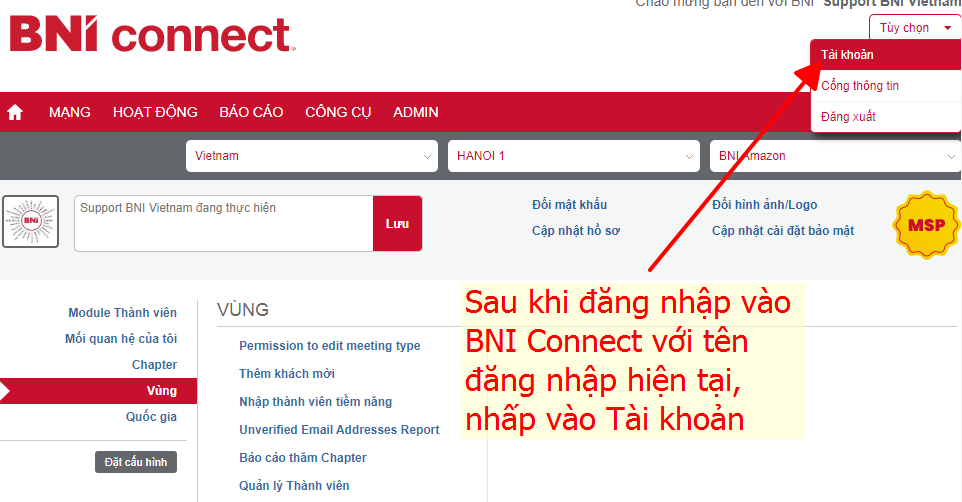Open the CÔNG CỤ menu
Screen dimensions: 962x502
click(338, 112)
